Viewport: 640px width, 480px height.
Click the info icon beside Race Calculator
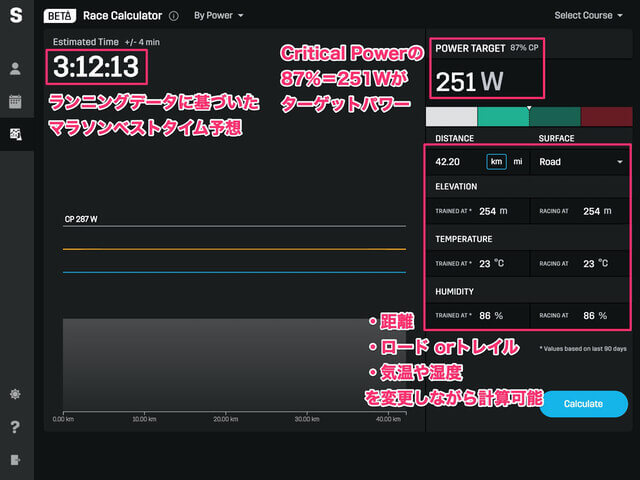[x=174, y=16]
